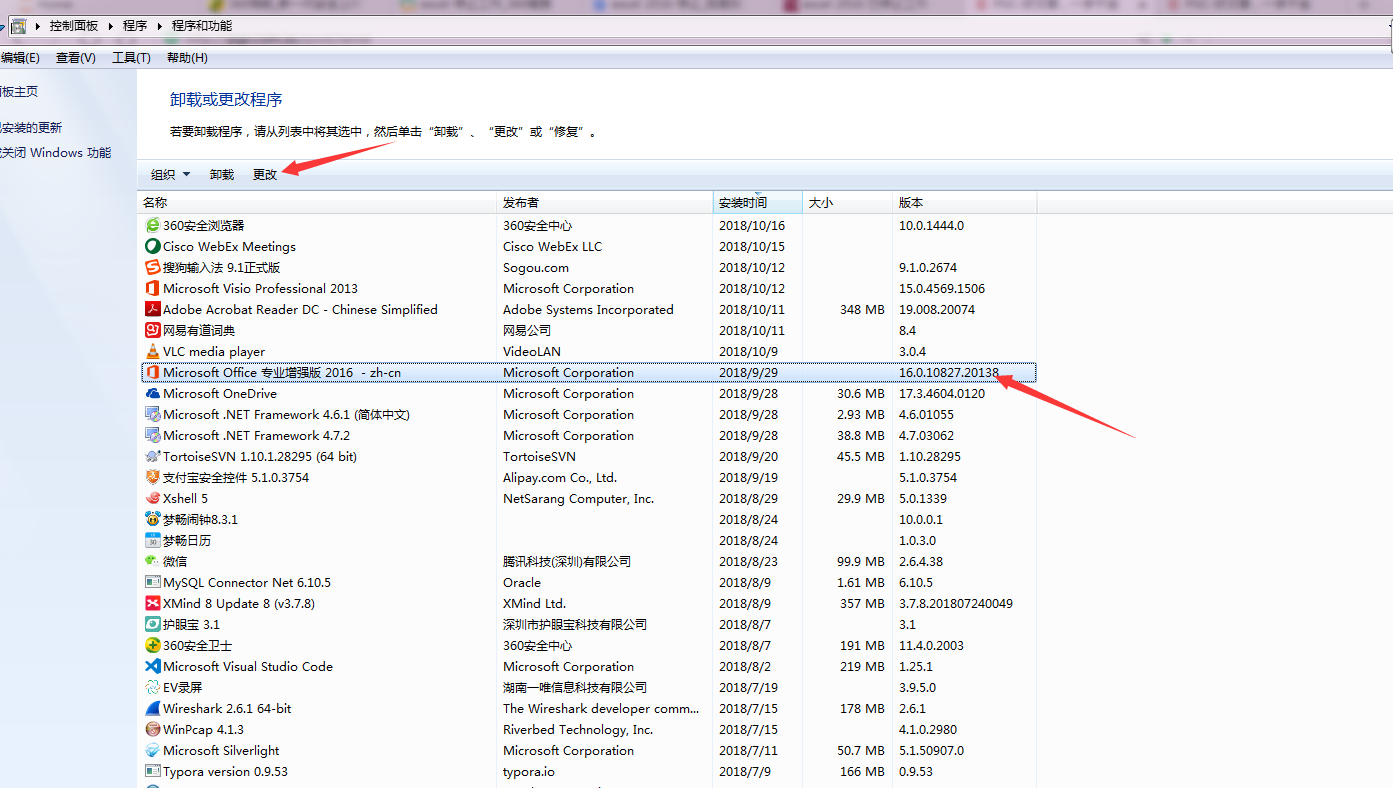Click the 梦畅闹钟8.3.1 icon
Viewport: 1393px width, 788px height.
tap(153, 519)
